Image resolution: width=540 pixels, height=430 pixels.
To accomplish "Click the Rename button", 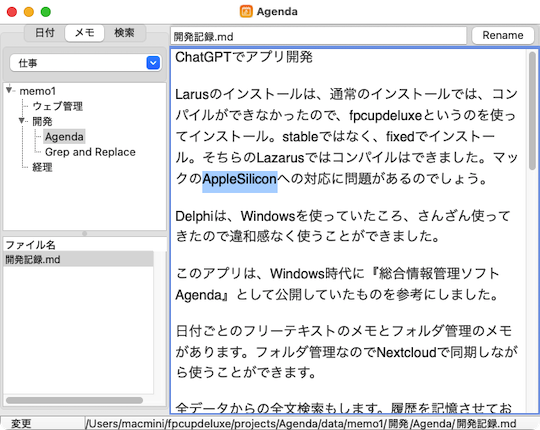I will (502, 35).
